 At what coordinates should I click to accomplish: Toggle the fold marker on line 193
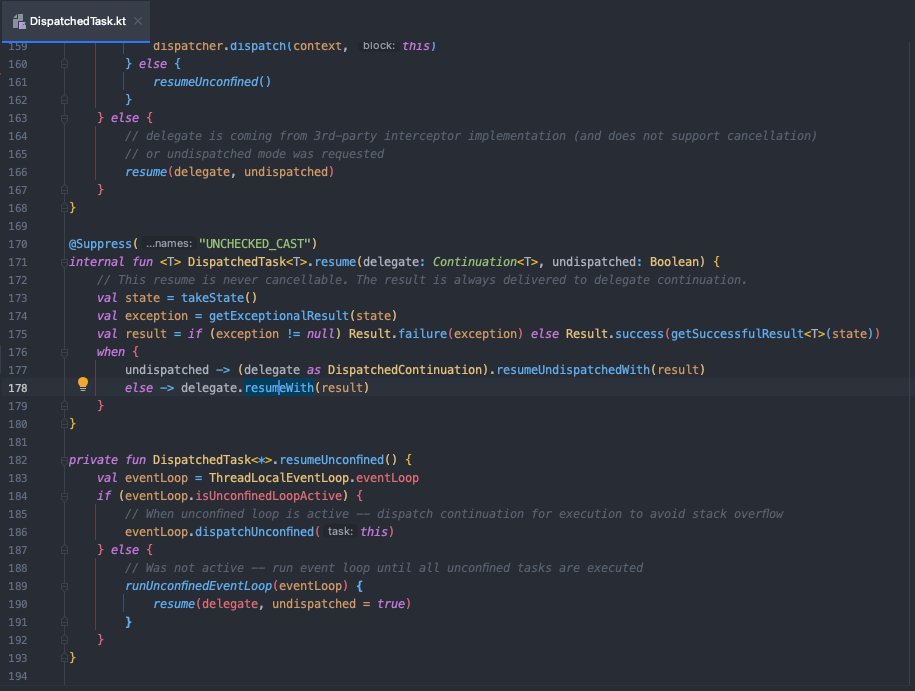pos(64,658)
